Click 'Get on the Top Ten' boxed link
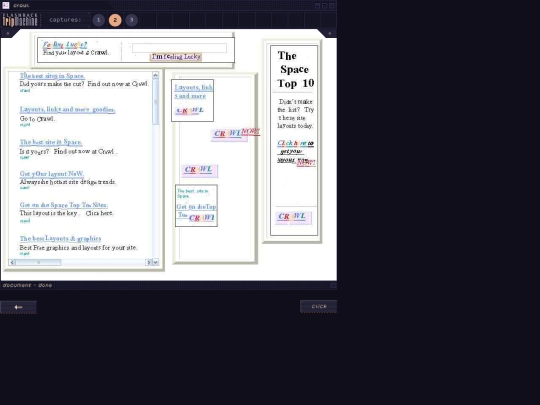This screenshot has width=540, height=405. [196, 210]
